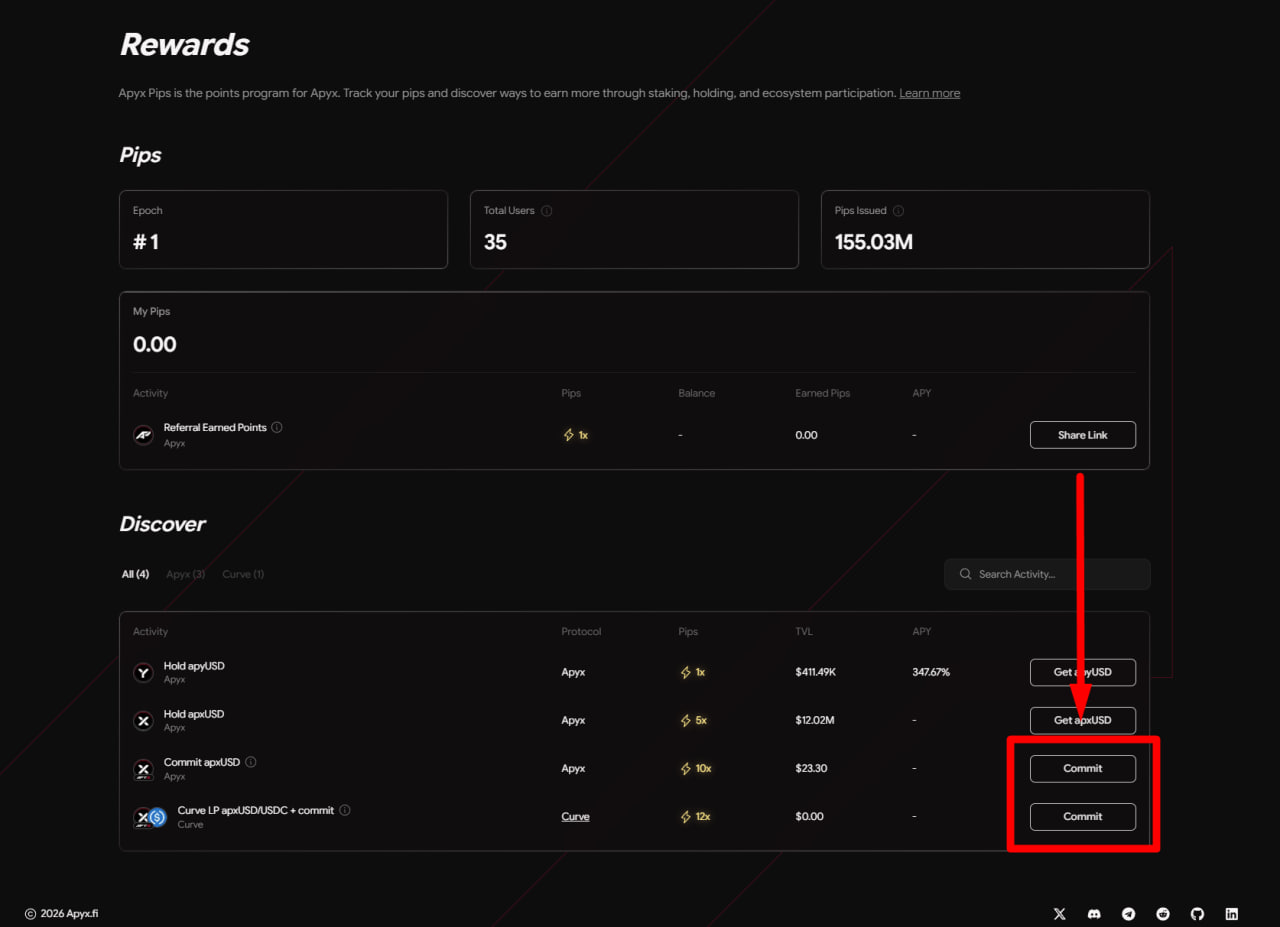Open the LinkedIn icon in footer
This screenshot has width=1280, height=927.
pos(1231,914)
